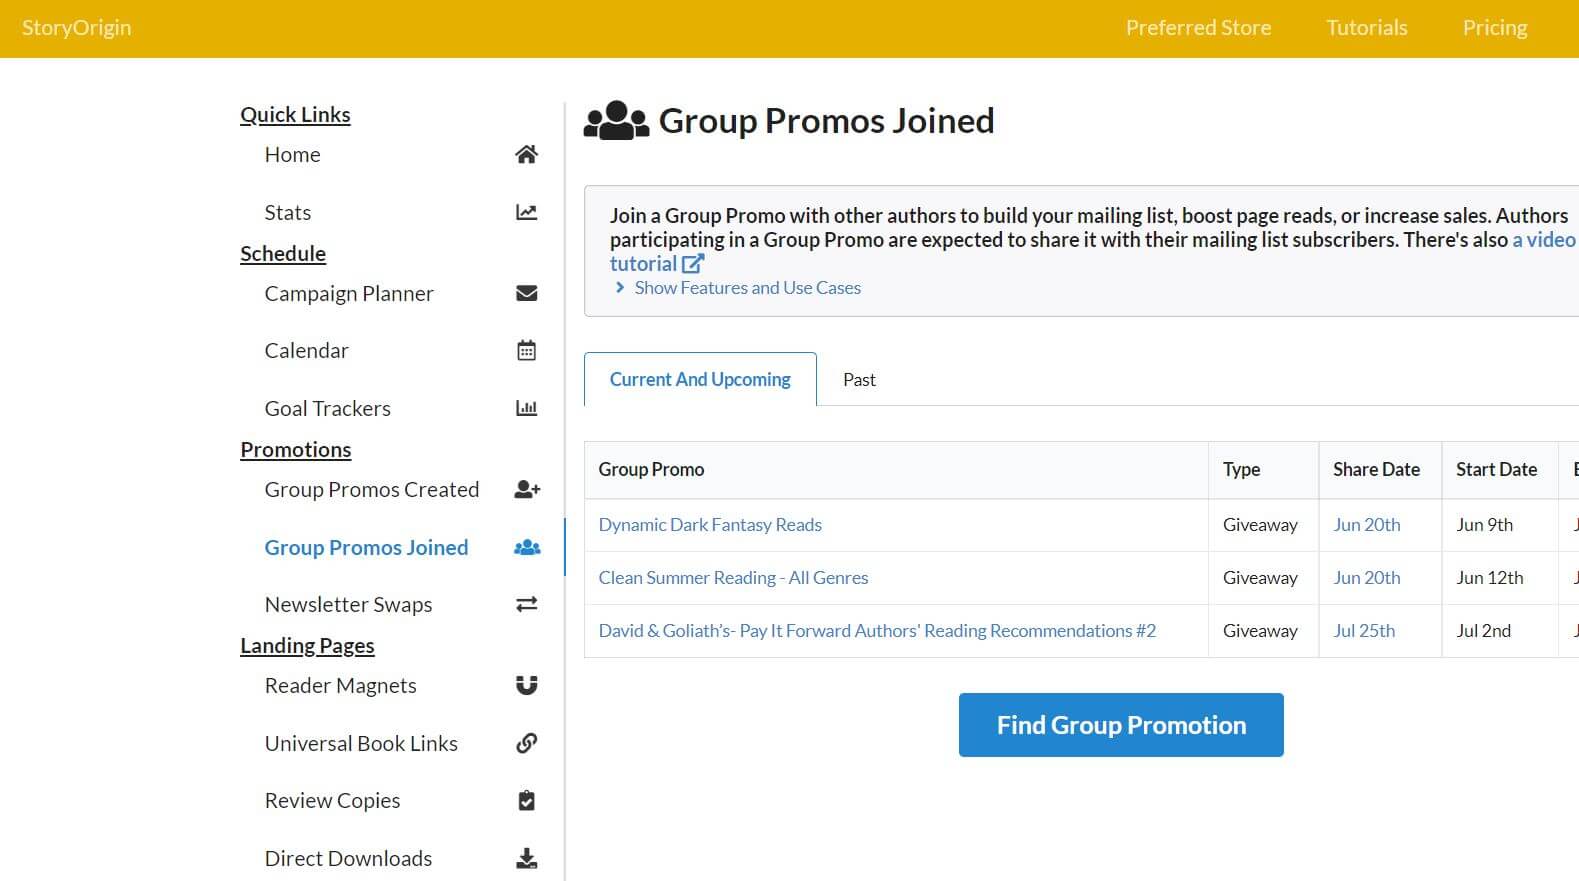Click the Group Promos Joined page title
This screenshot has height=881, width=1579.
click(826, 121)
